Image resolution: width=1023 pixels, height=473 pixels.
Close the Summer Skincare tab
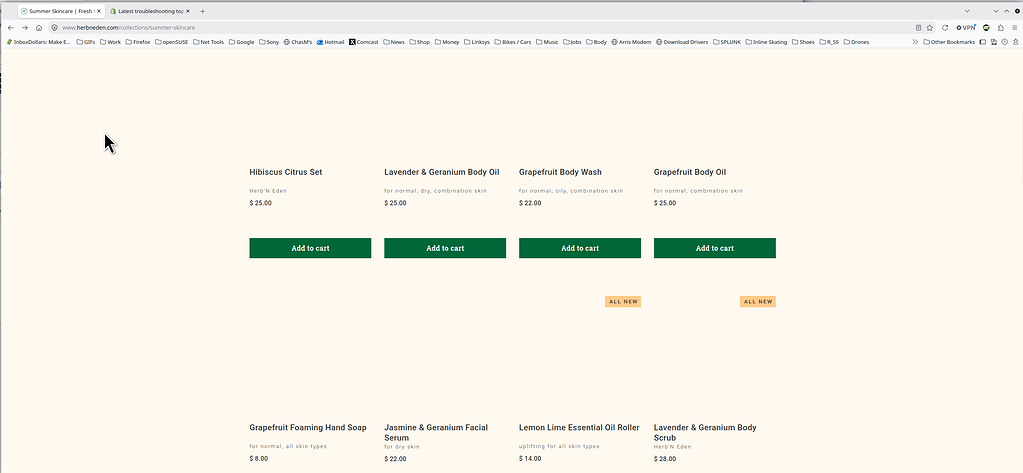coord(99,11)
